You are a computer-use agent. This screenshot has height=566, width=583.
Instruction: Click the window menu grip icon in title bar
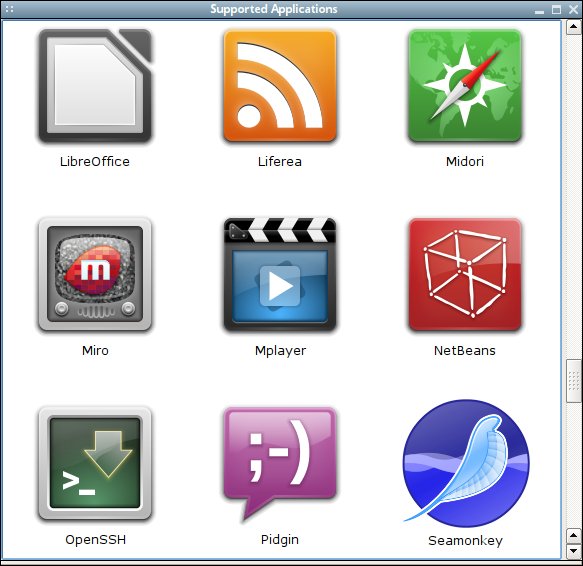pyautogui.click(x=10, y=9)
